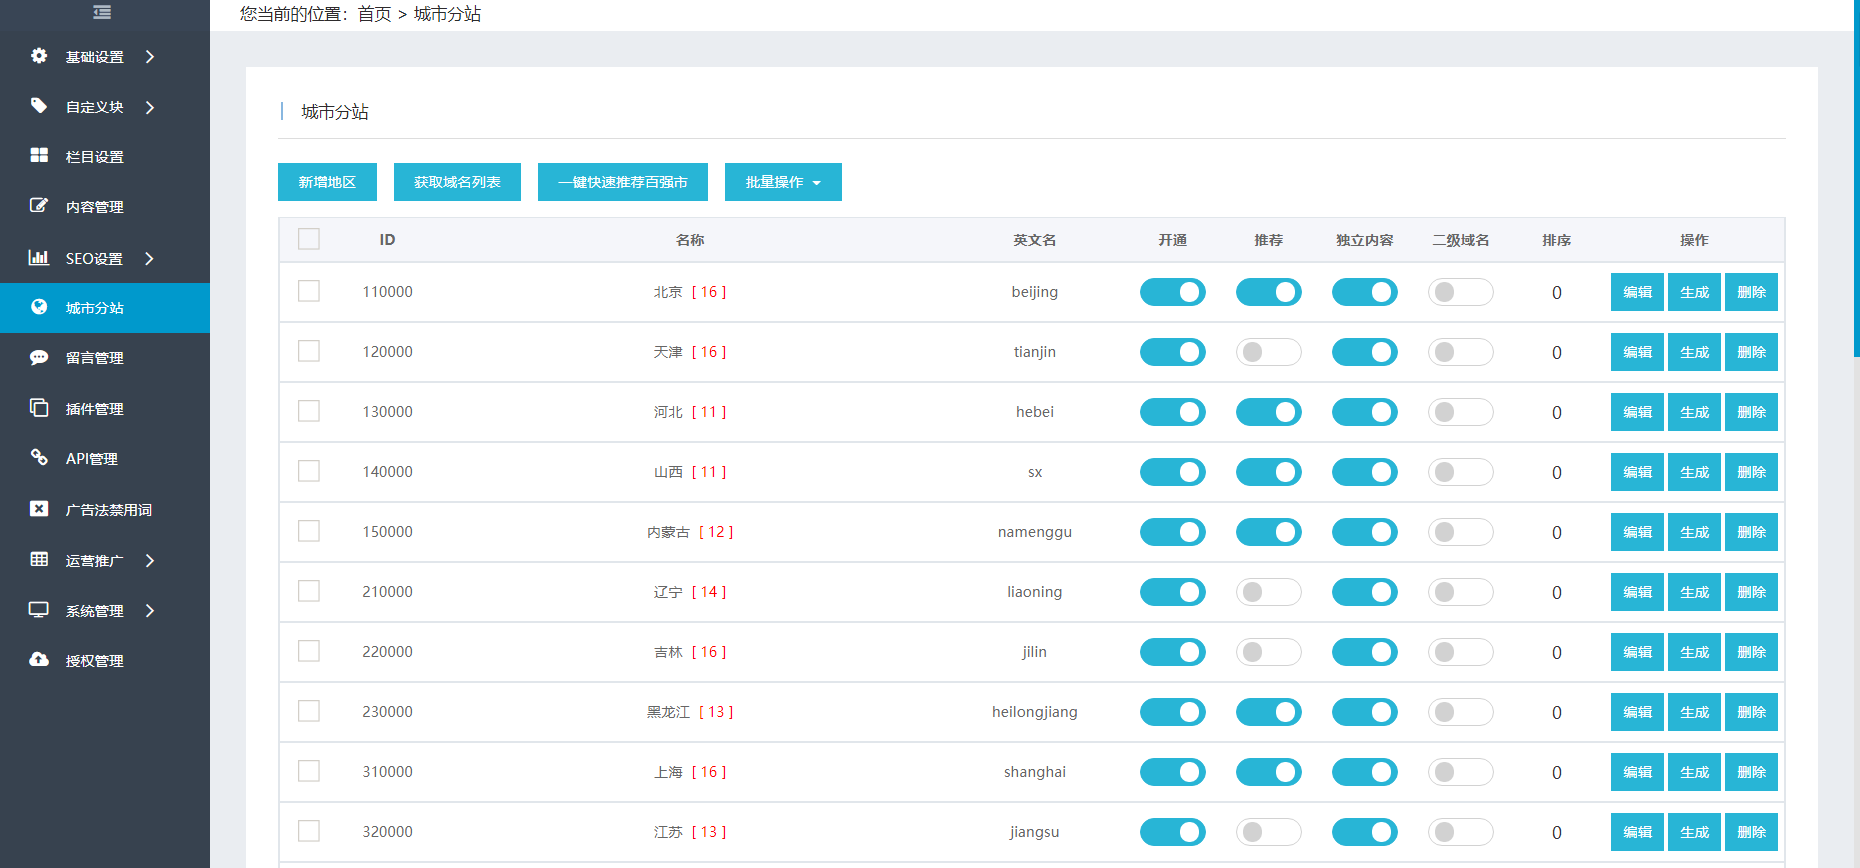The height and width of the screenshot is (868, 1860).
Task: Open API管理 in the sidebar
Action: click(x=92, y=459)
